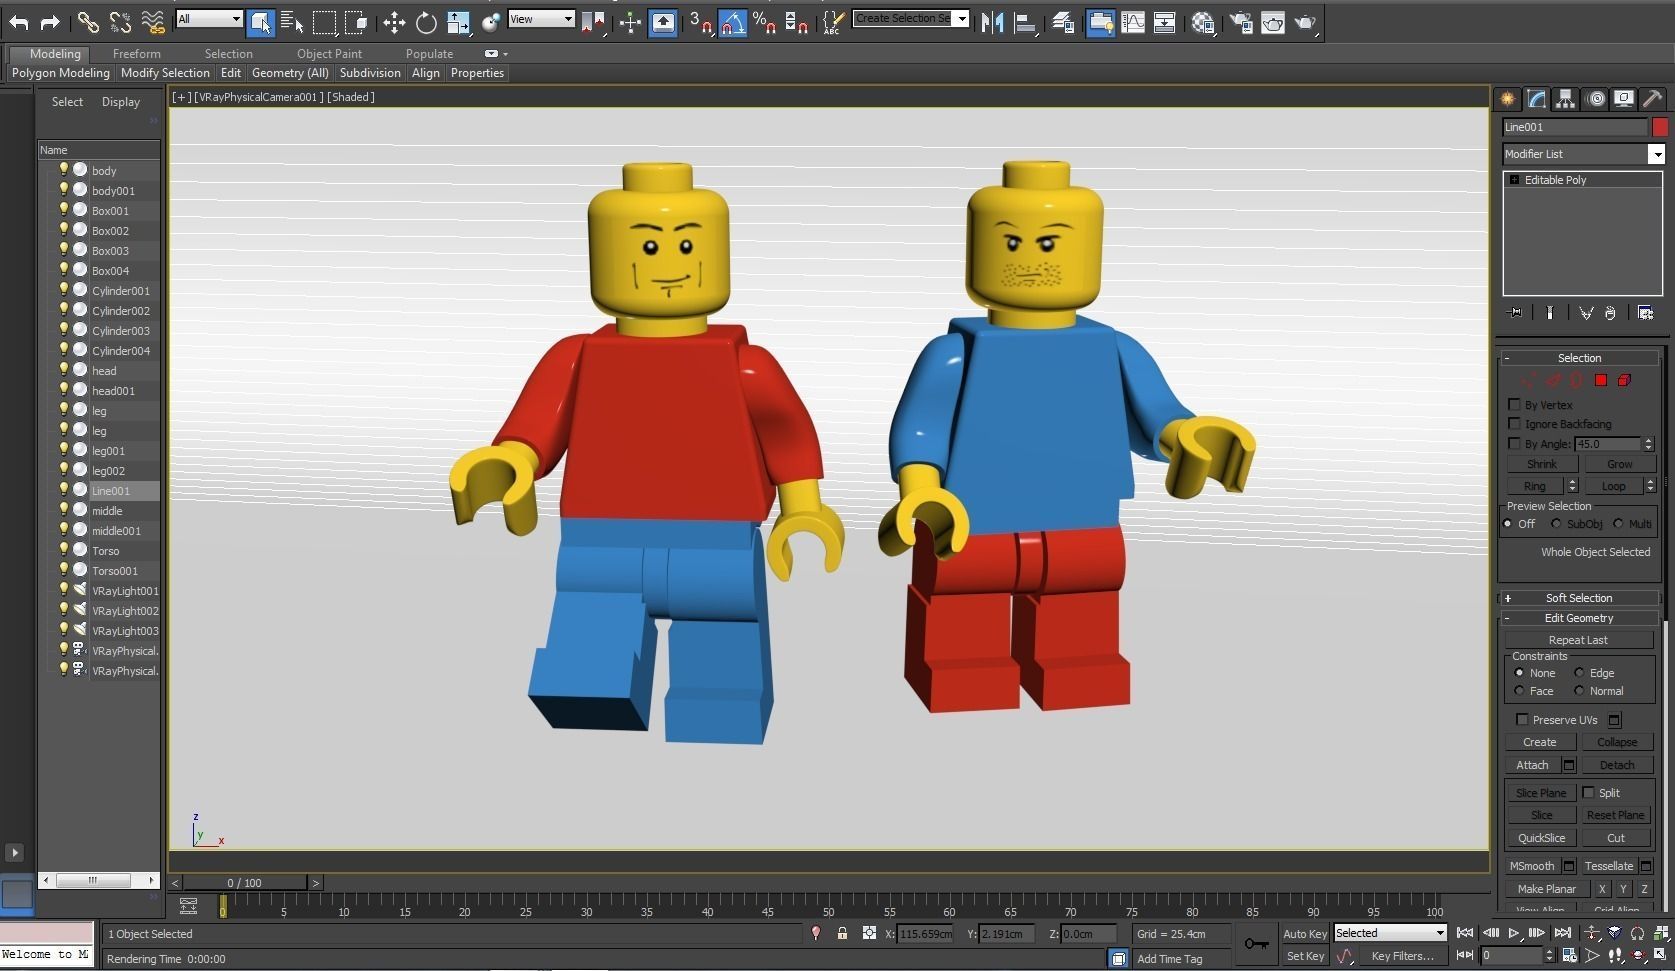Click the Auto Key button

(1304, 934)
